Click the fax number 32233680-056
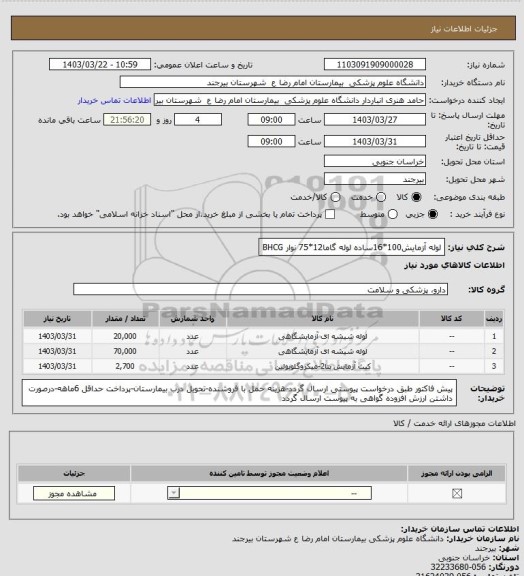This screenshot has height=576, width=524. click(458, 567)
